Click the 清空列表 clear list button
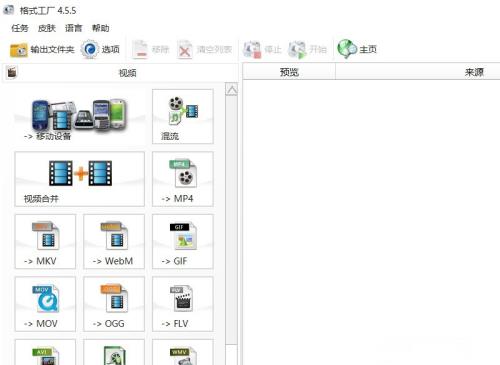Viewport: 500px width, 365px height. (x=205, y=50)
